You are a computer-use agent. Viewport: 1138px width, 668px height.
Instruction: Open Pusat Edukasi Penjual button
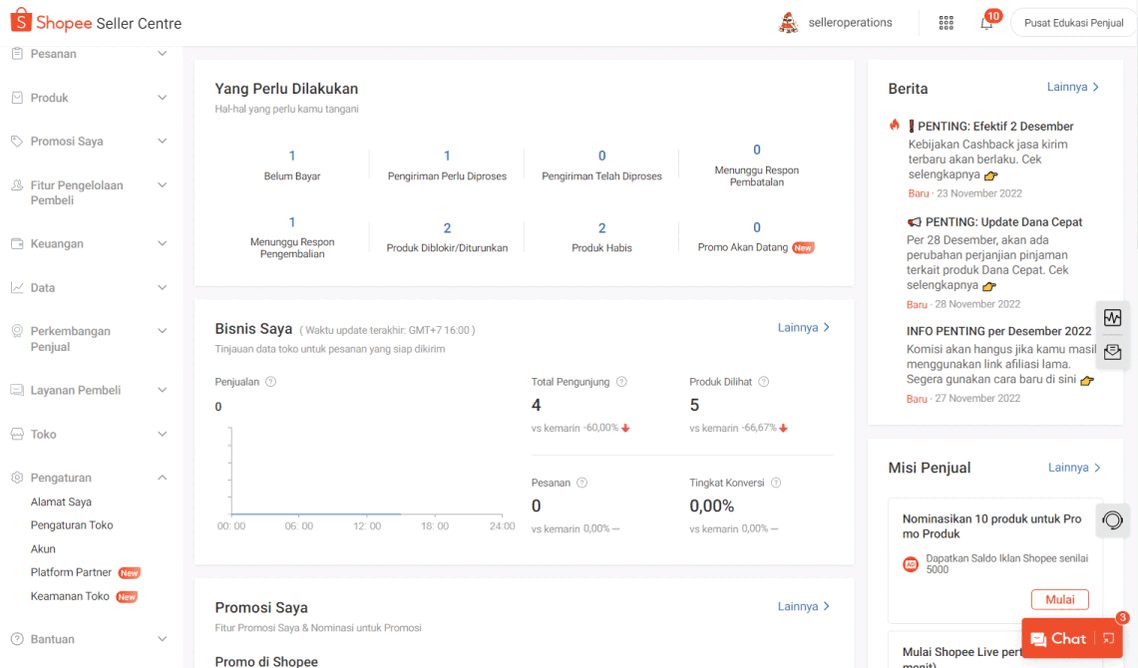pos(1073,23)
